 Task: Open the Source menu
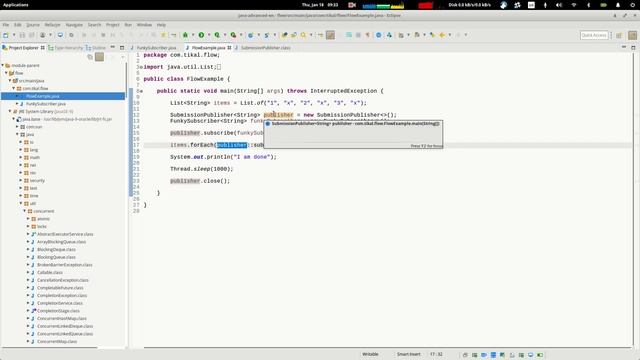[33, 25]
